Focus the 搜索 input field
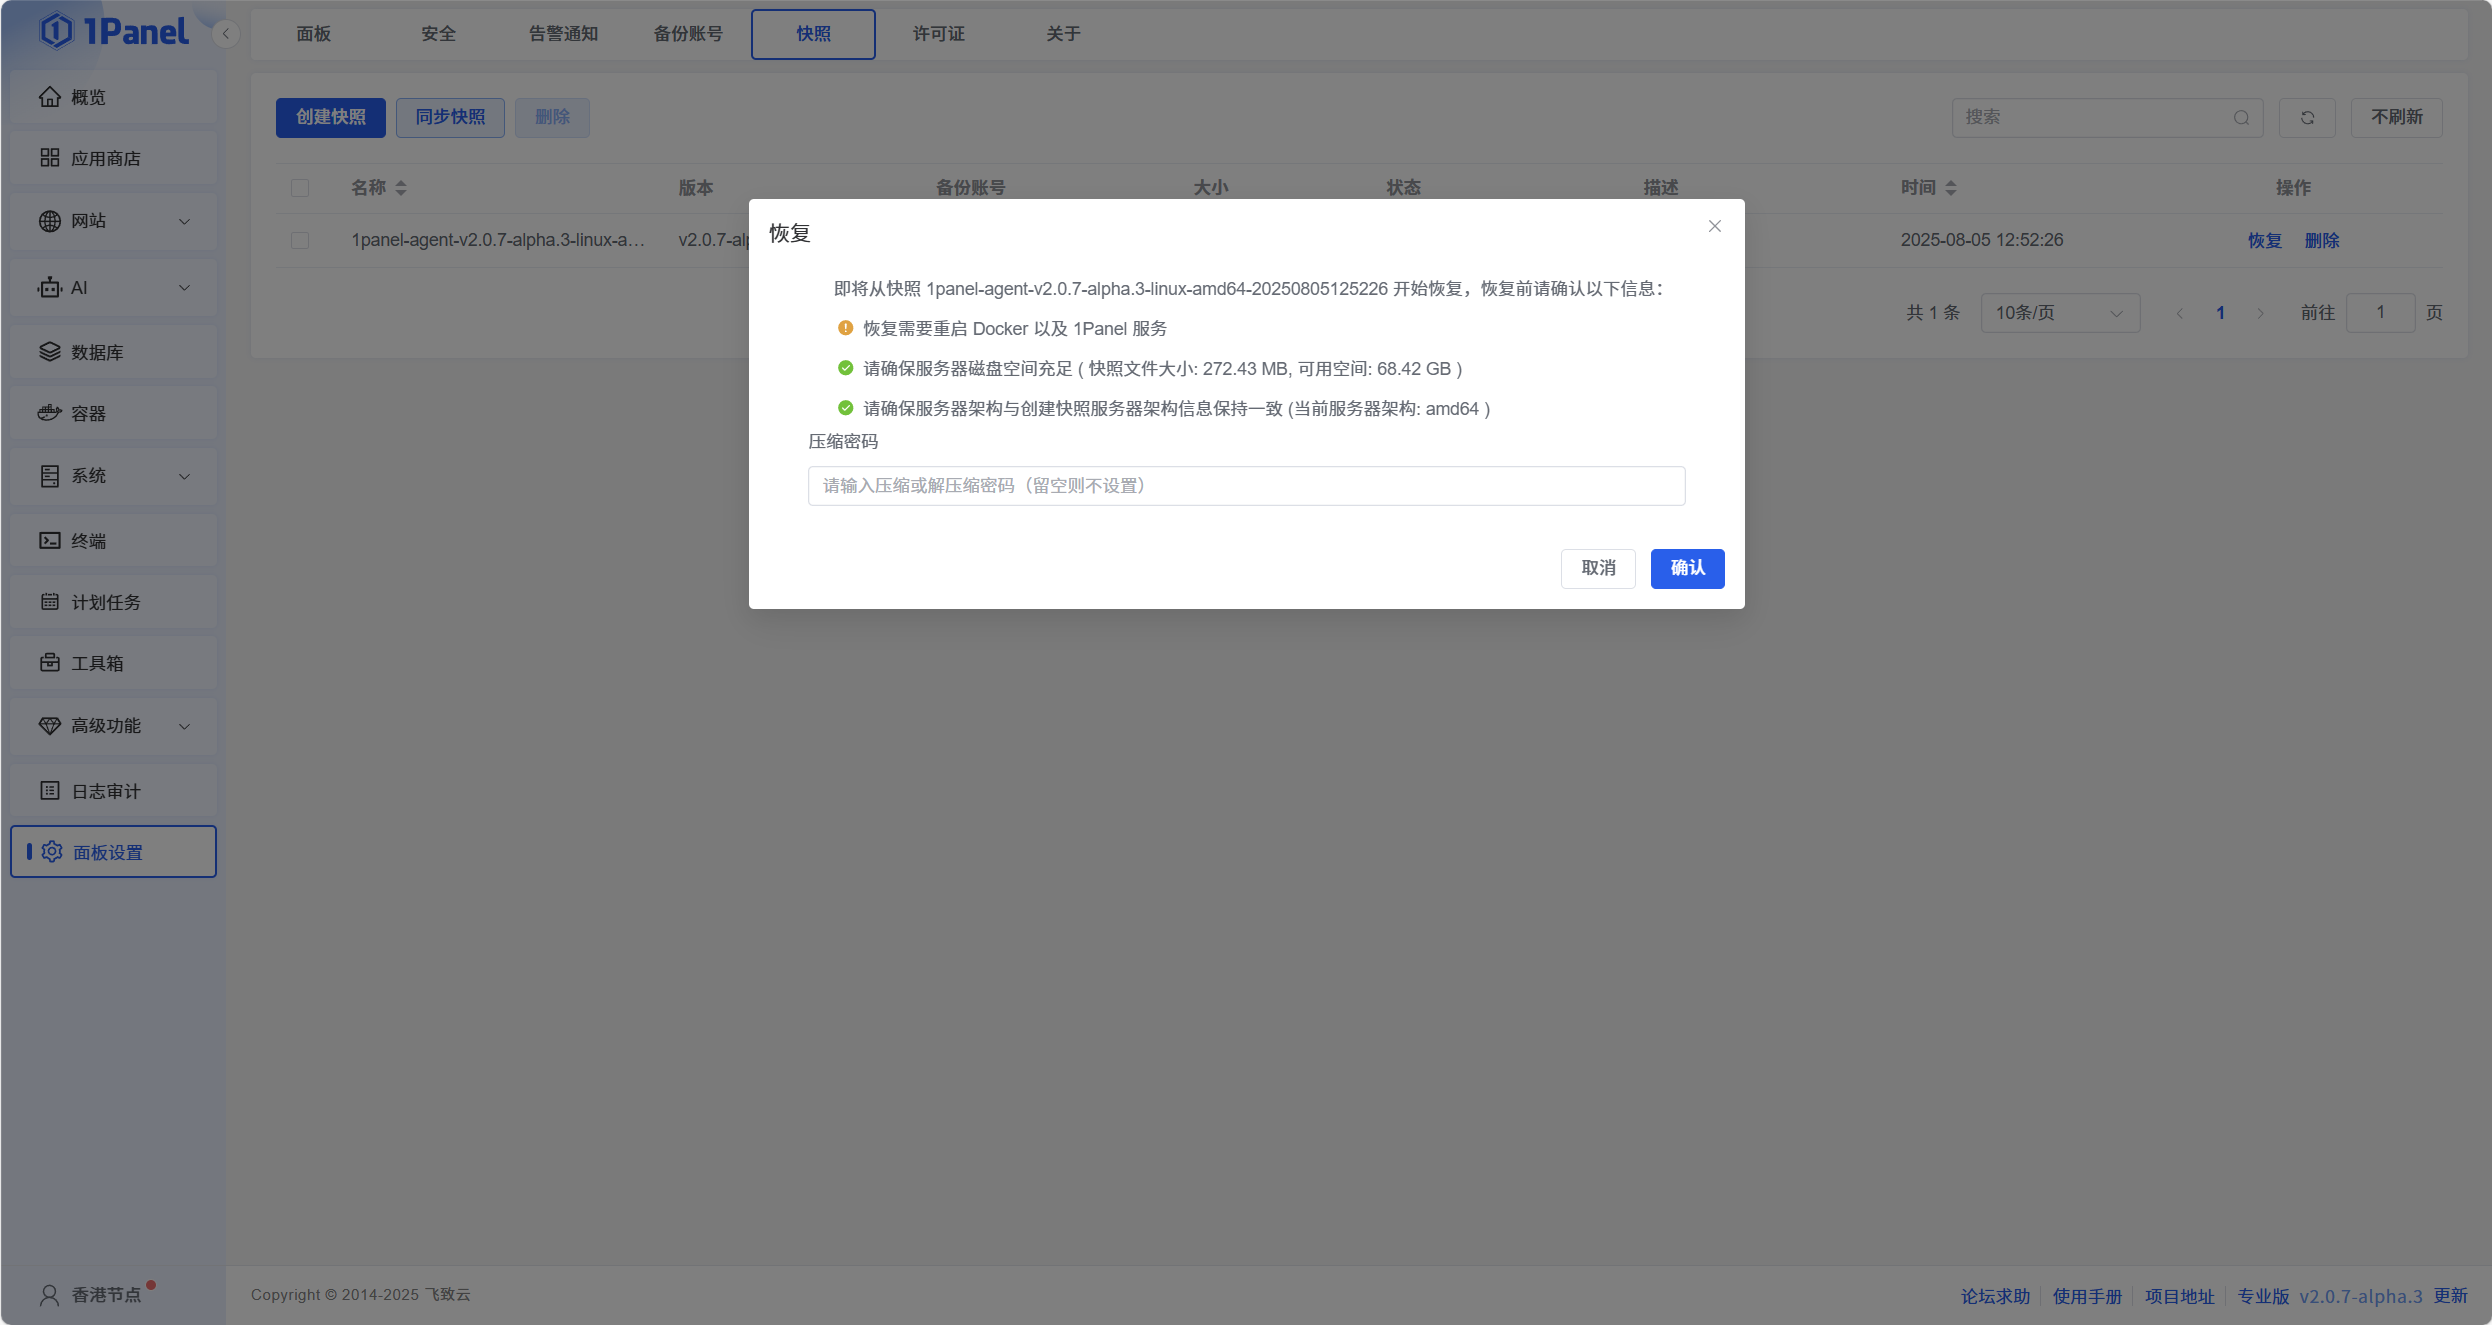The width and height of the screenshot is (2492, 1325). coord(2107,118)
